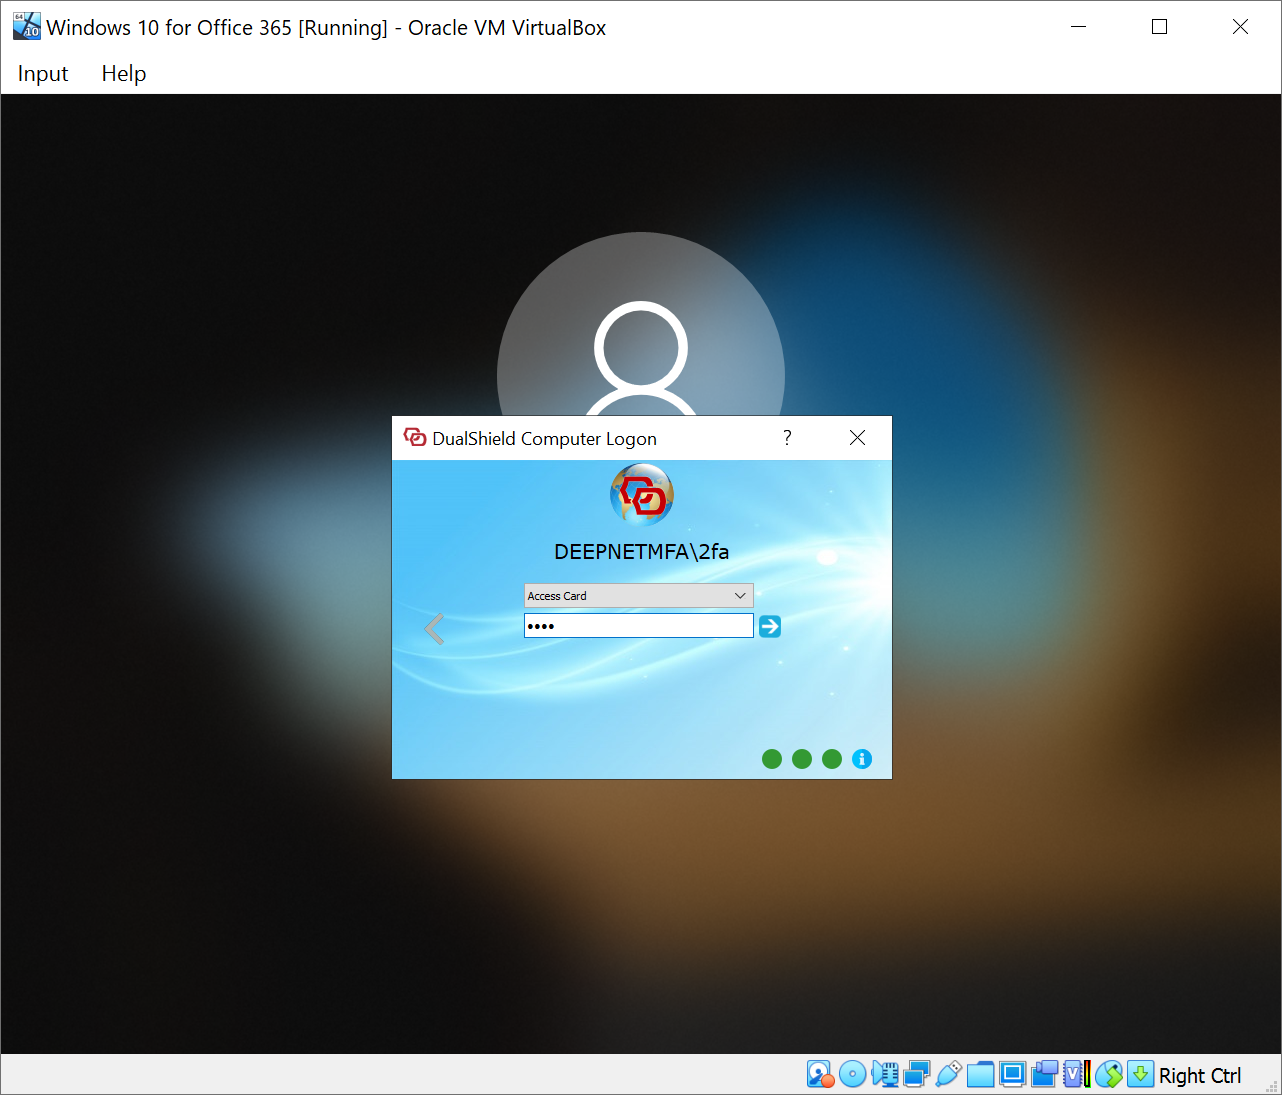This screenshot has width=1282, height=1095.
Task: Click the Right Ctrl host key label
Action: [x=1200, y=1076]
